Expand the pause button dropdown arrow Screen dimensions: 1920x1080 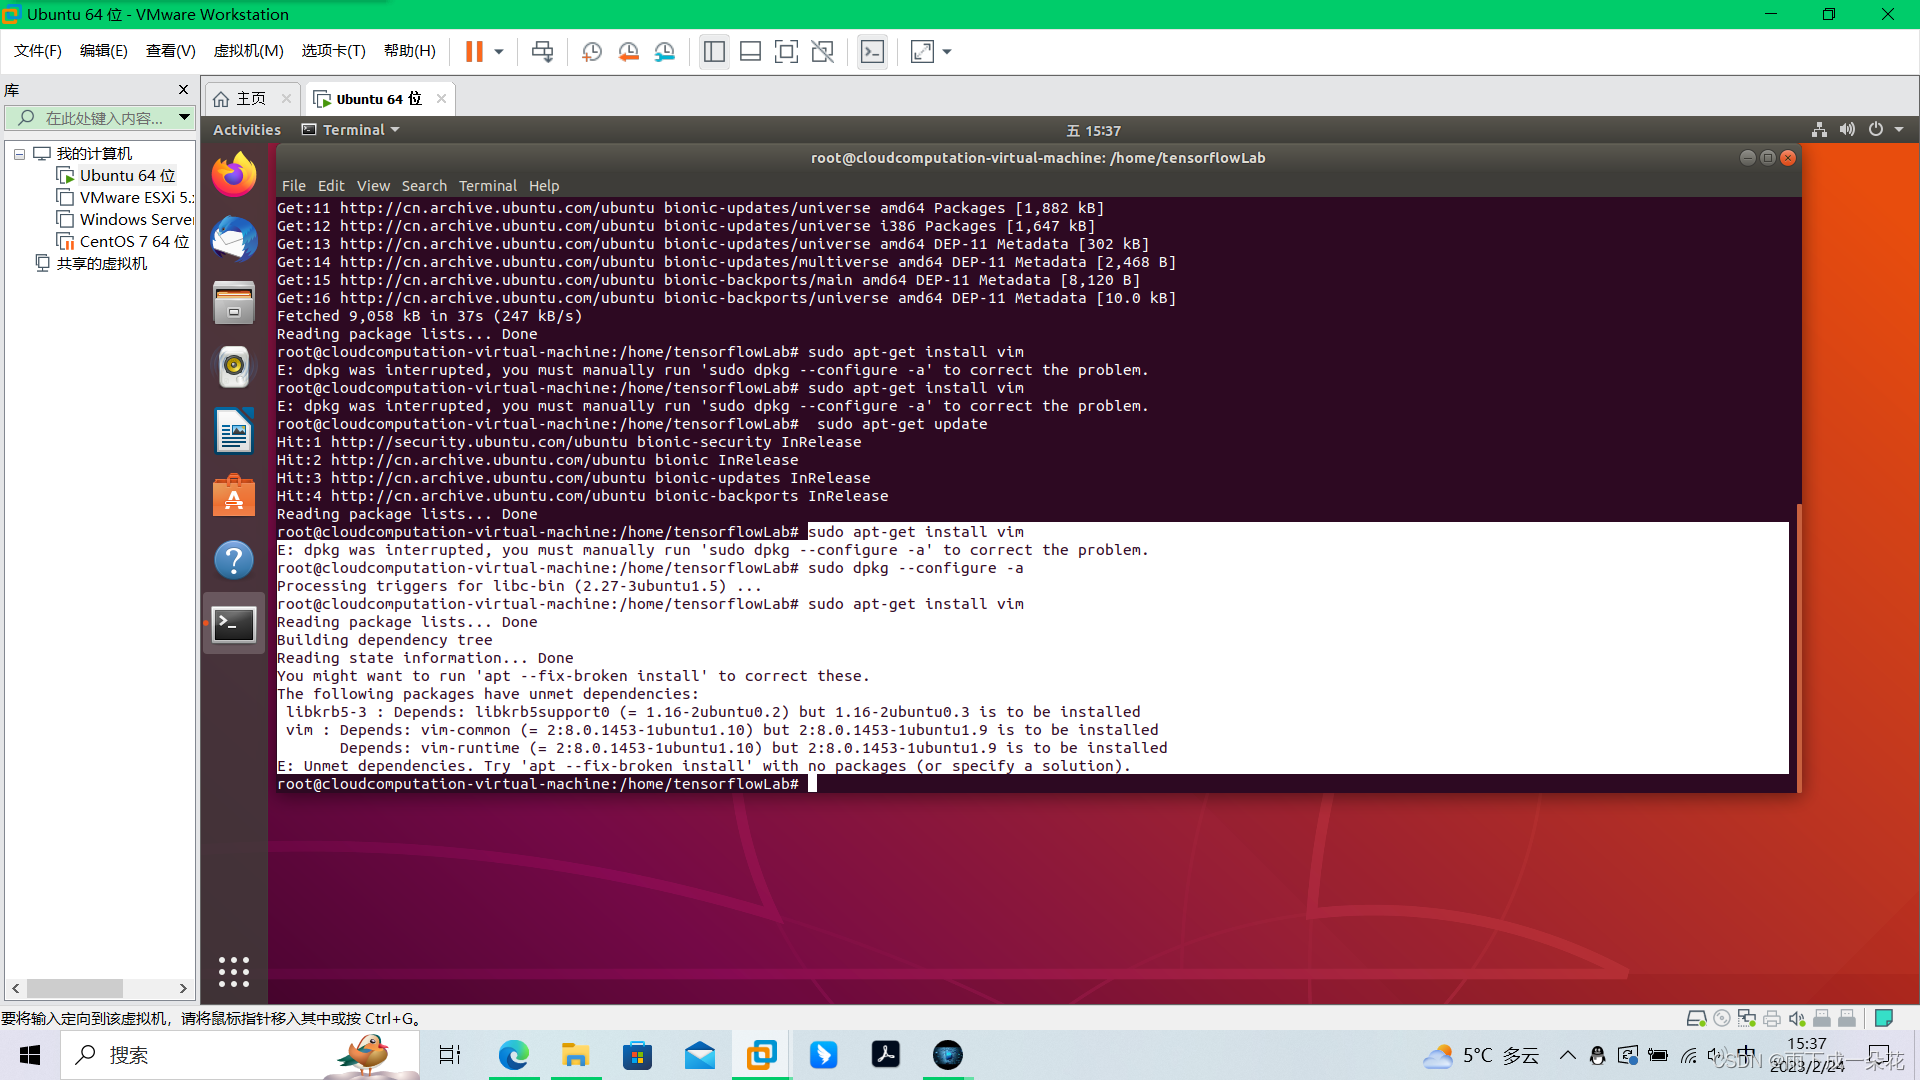499,51
